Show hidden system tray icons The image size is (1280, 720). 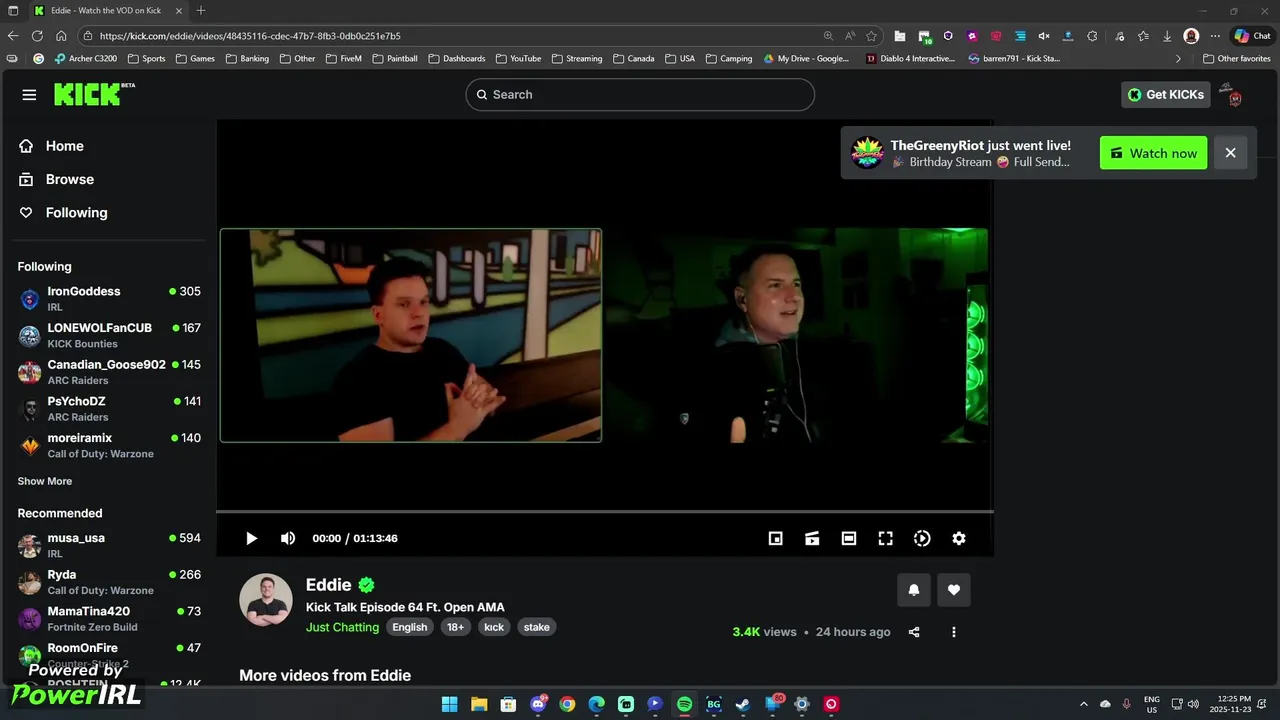(1083, 704)
